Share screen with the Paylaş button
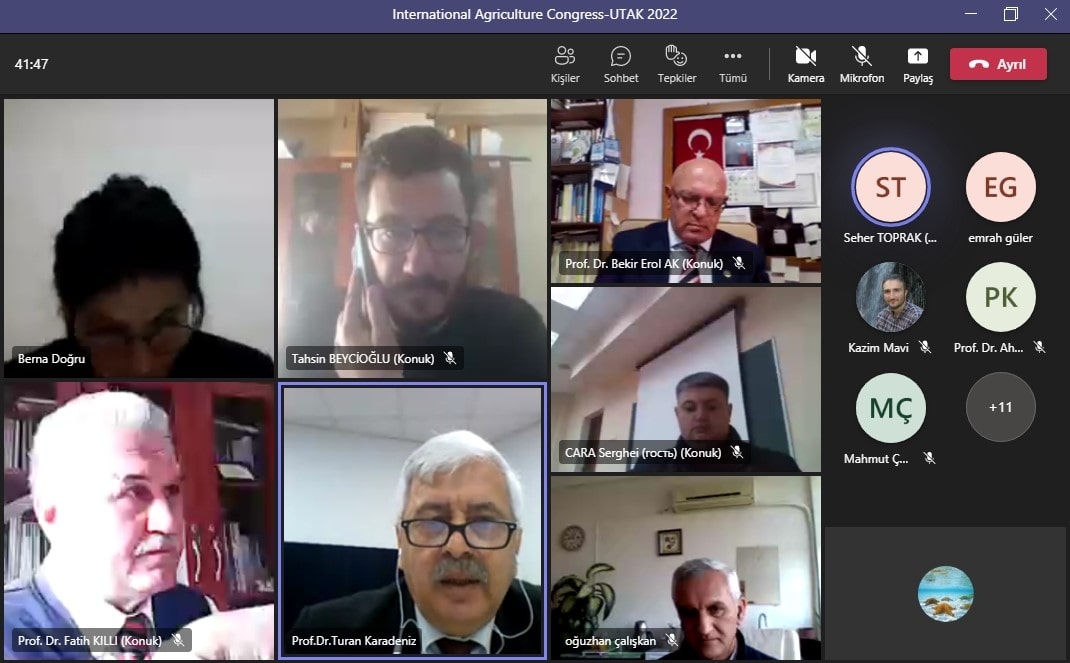Image resolution: width=1070 pixels, height=663 pixels. tap(918, 65)
